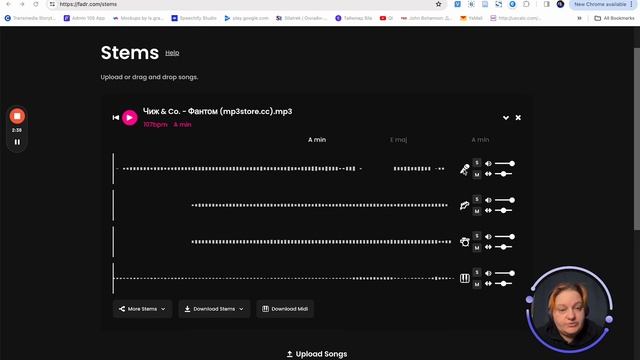Click the vocals volume slider
The width and height of the screenshot is (640, 360).
pyautogui.click(x=505, y=164)
